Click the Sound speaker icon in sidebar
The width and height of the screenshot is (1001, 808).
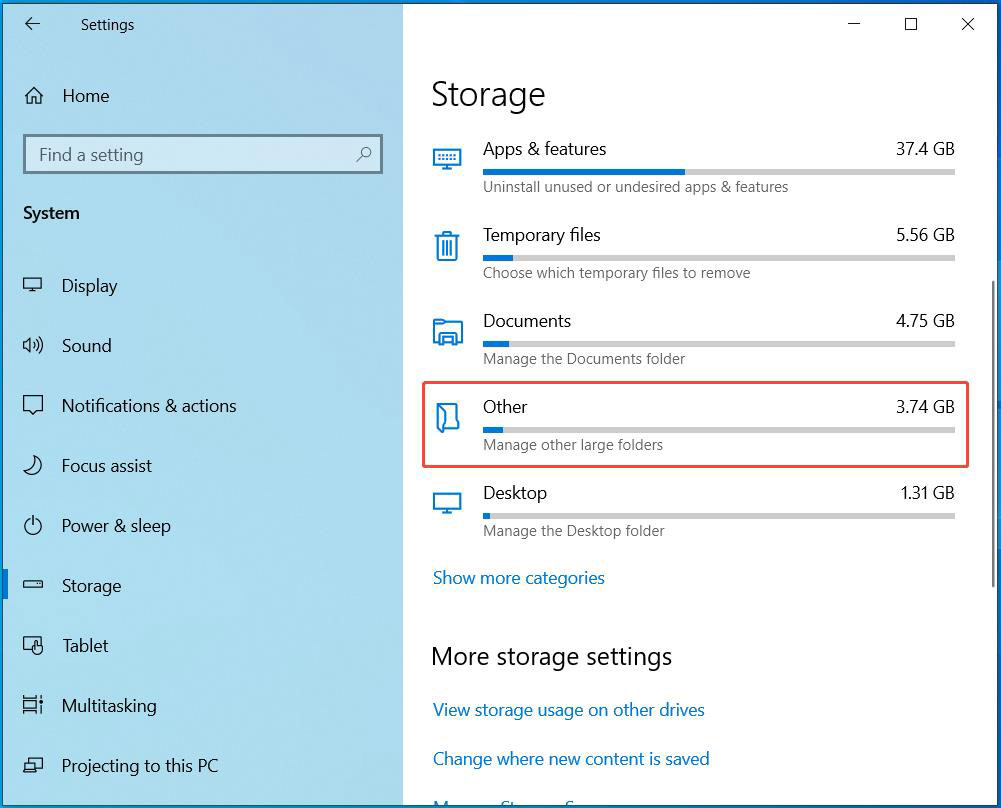coord(34,345)
